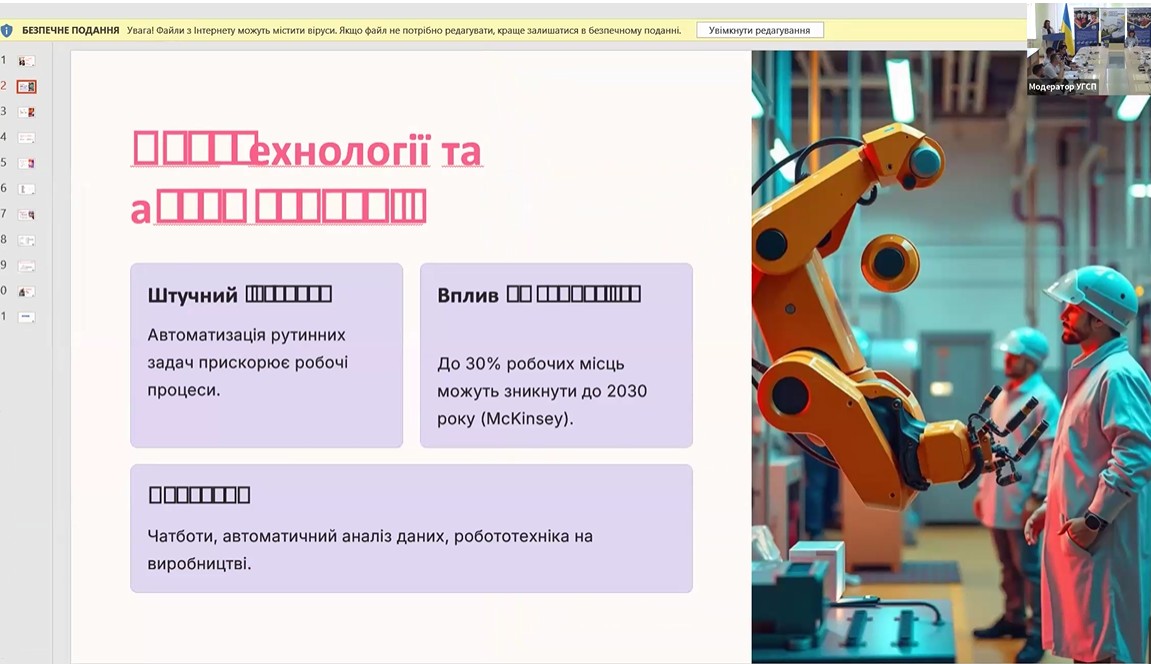
Task: Open slide 8 thumbnail
Action: (x=26, y=241)
